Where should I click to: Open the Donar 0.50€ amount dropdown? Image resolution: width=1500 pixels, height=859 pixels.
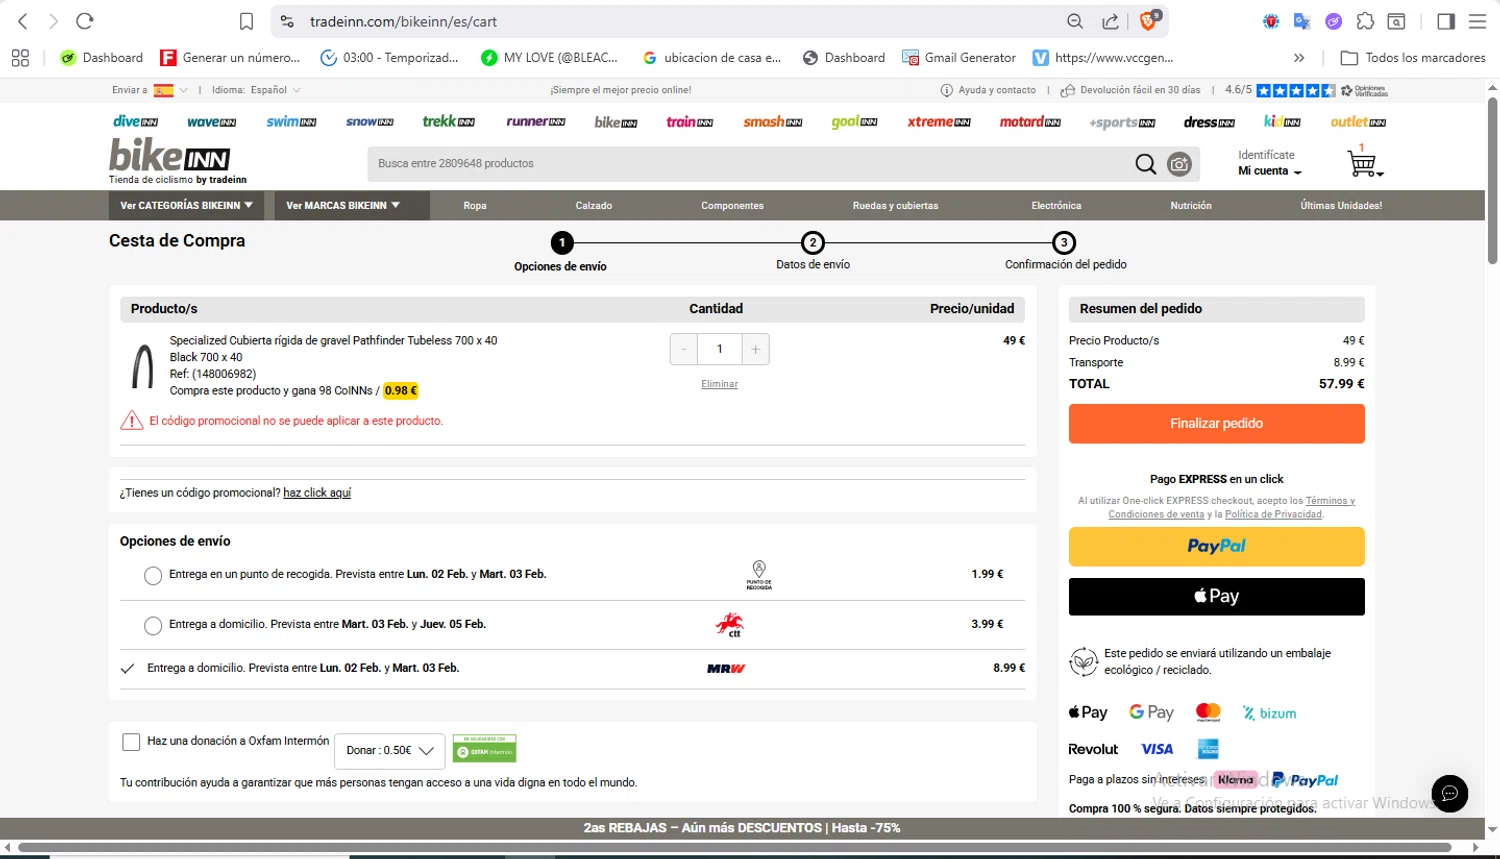click(x=389, y=750)
